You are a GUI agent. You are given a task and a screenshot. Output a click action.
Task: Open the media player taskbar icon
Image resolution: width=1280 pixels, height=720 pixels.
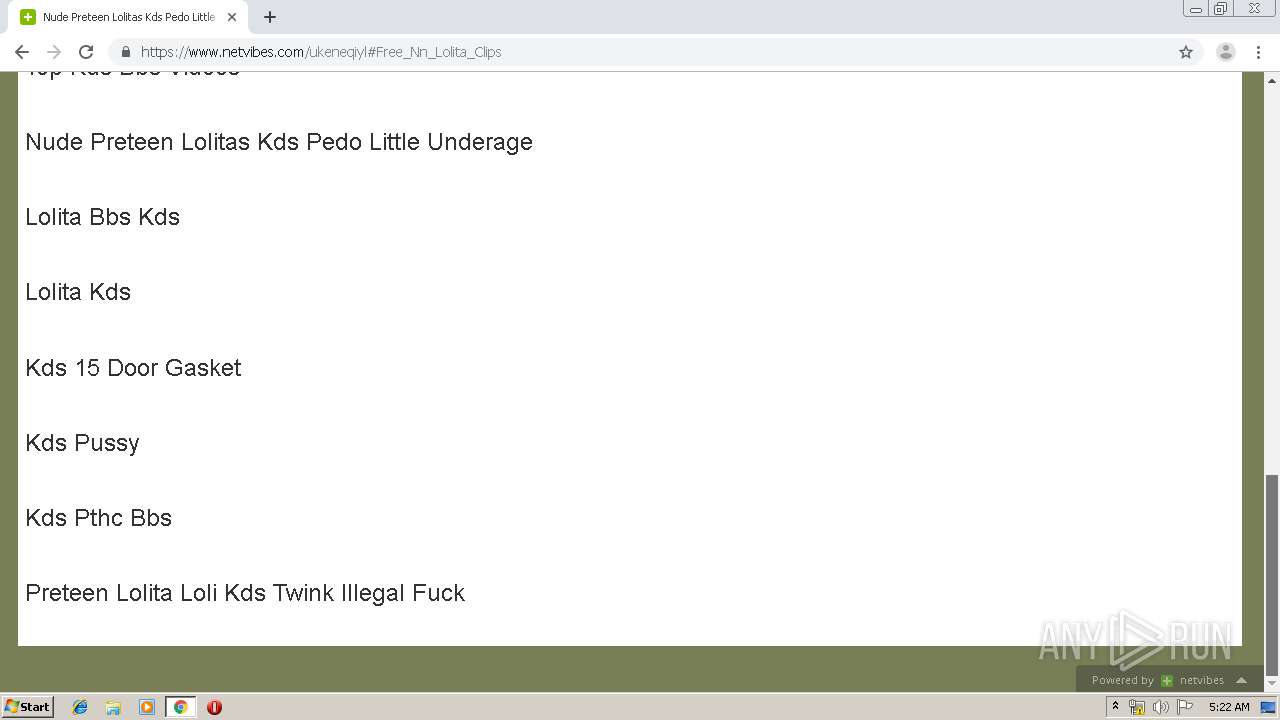click(147, 707)
